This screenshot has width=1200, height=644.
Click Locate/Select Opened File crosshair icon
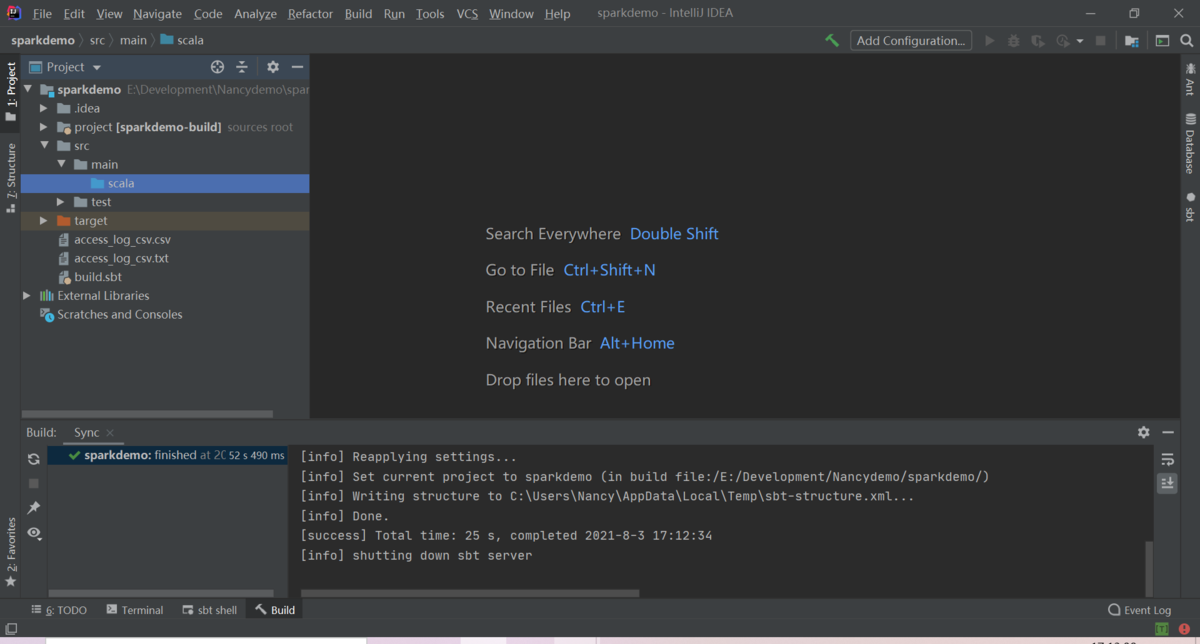pos(217,67)
